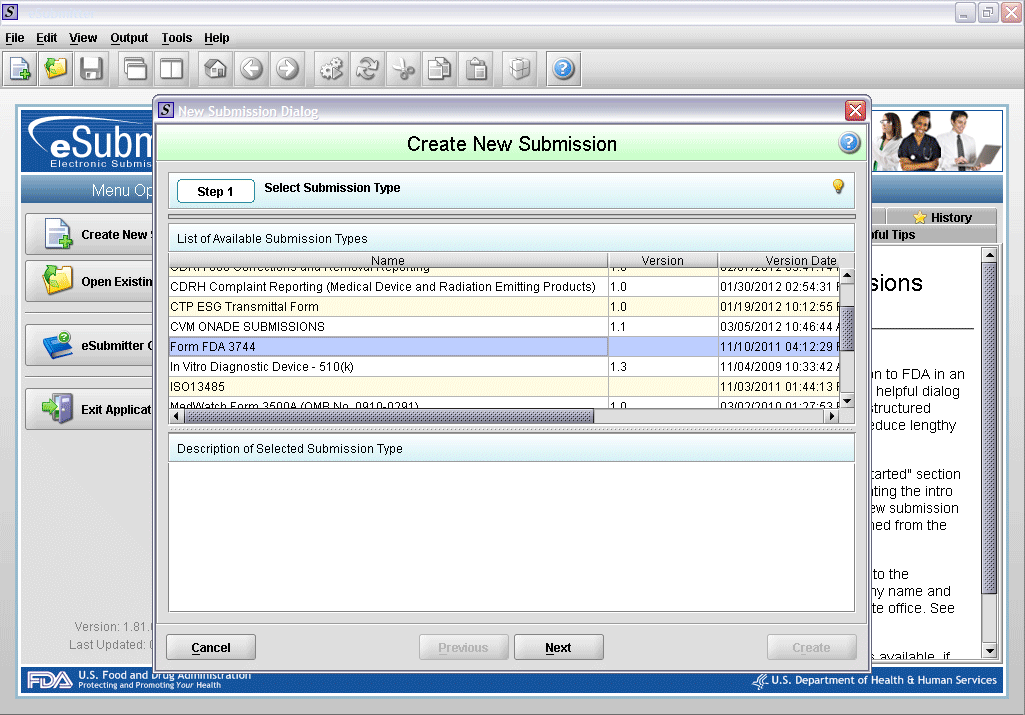Click submission list scroll up arrow

(x=847, y=276)
